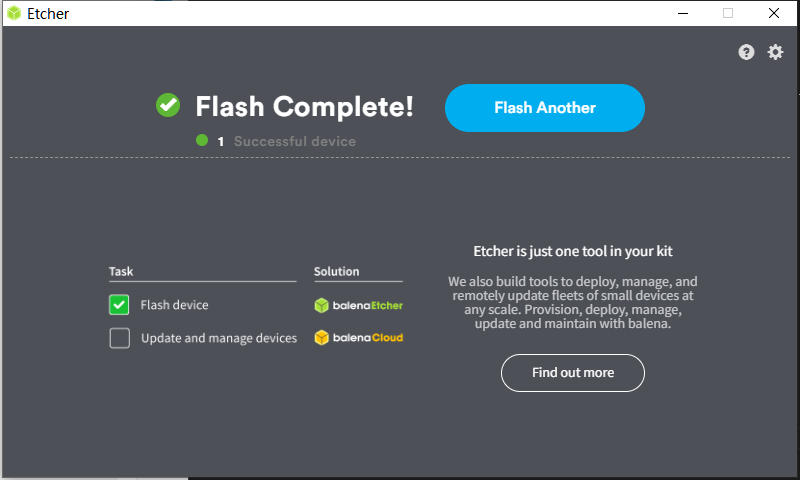Image resolution: width=800 pixels, height=480 pixels.
Task: Click the 'Flash device' task label
Action: pyautogui.click(x=174, y=305)
